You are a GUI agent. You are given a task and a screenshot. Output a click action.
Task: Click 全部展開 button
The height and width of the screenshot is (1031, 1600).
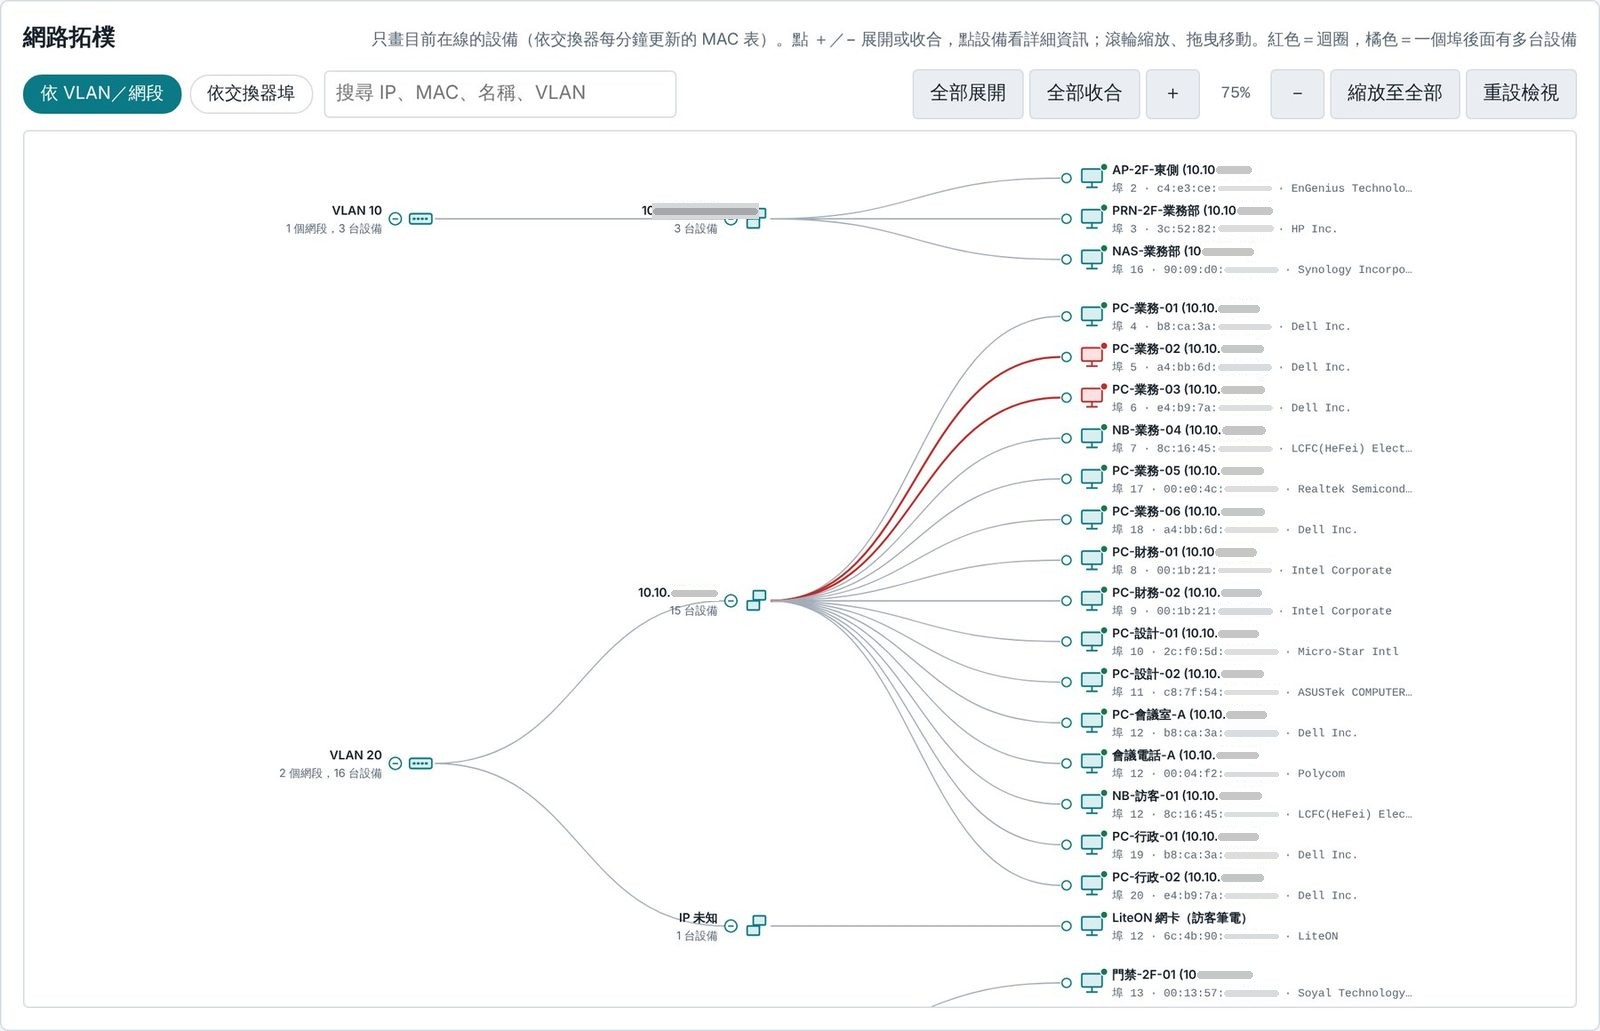(968, 94)
